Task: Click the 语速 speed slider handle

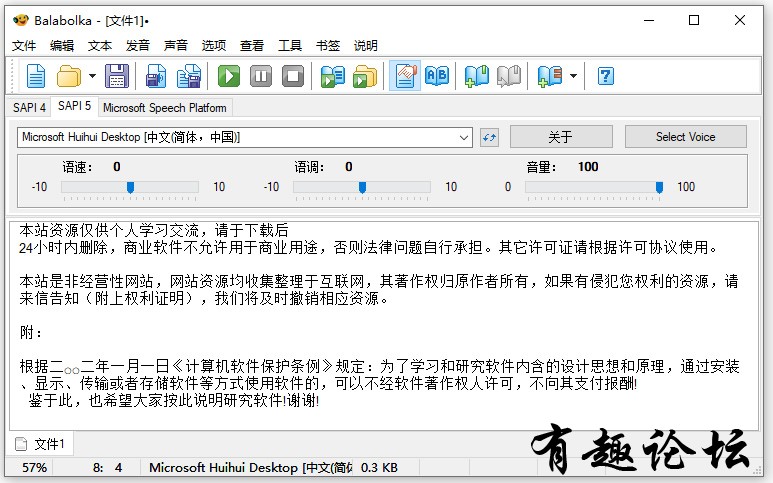Action: (x=130, y=187)
